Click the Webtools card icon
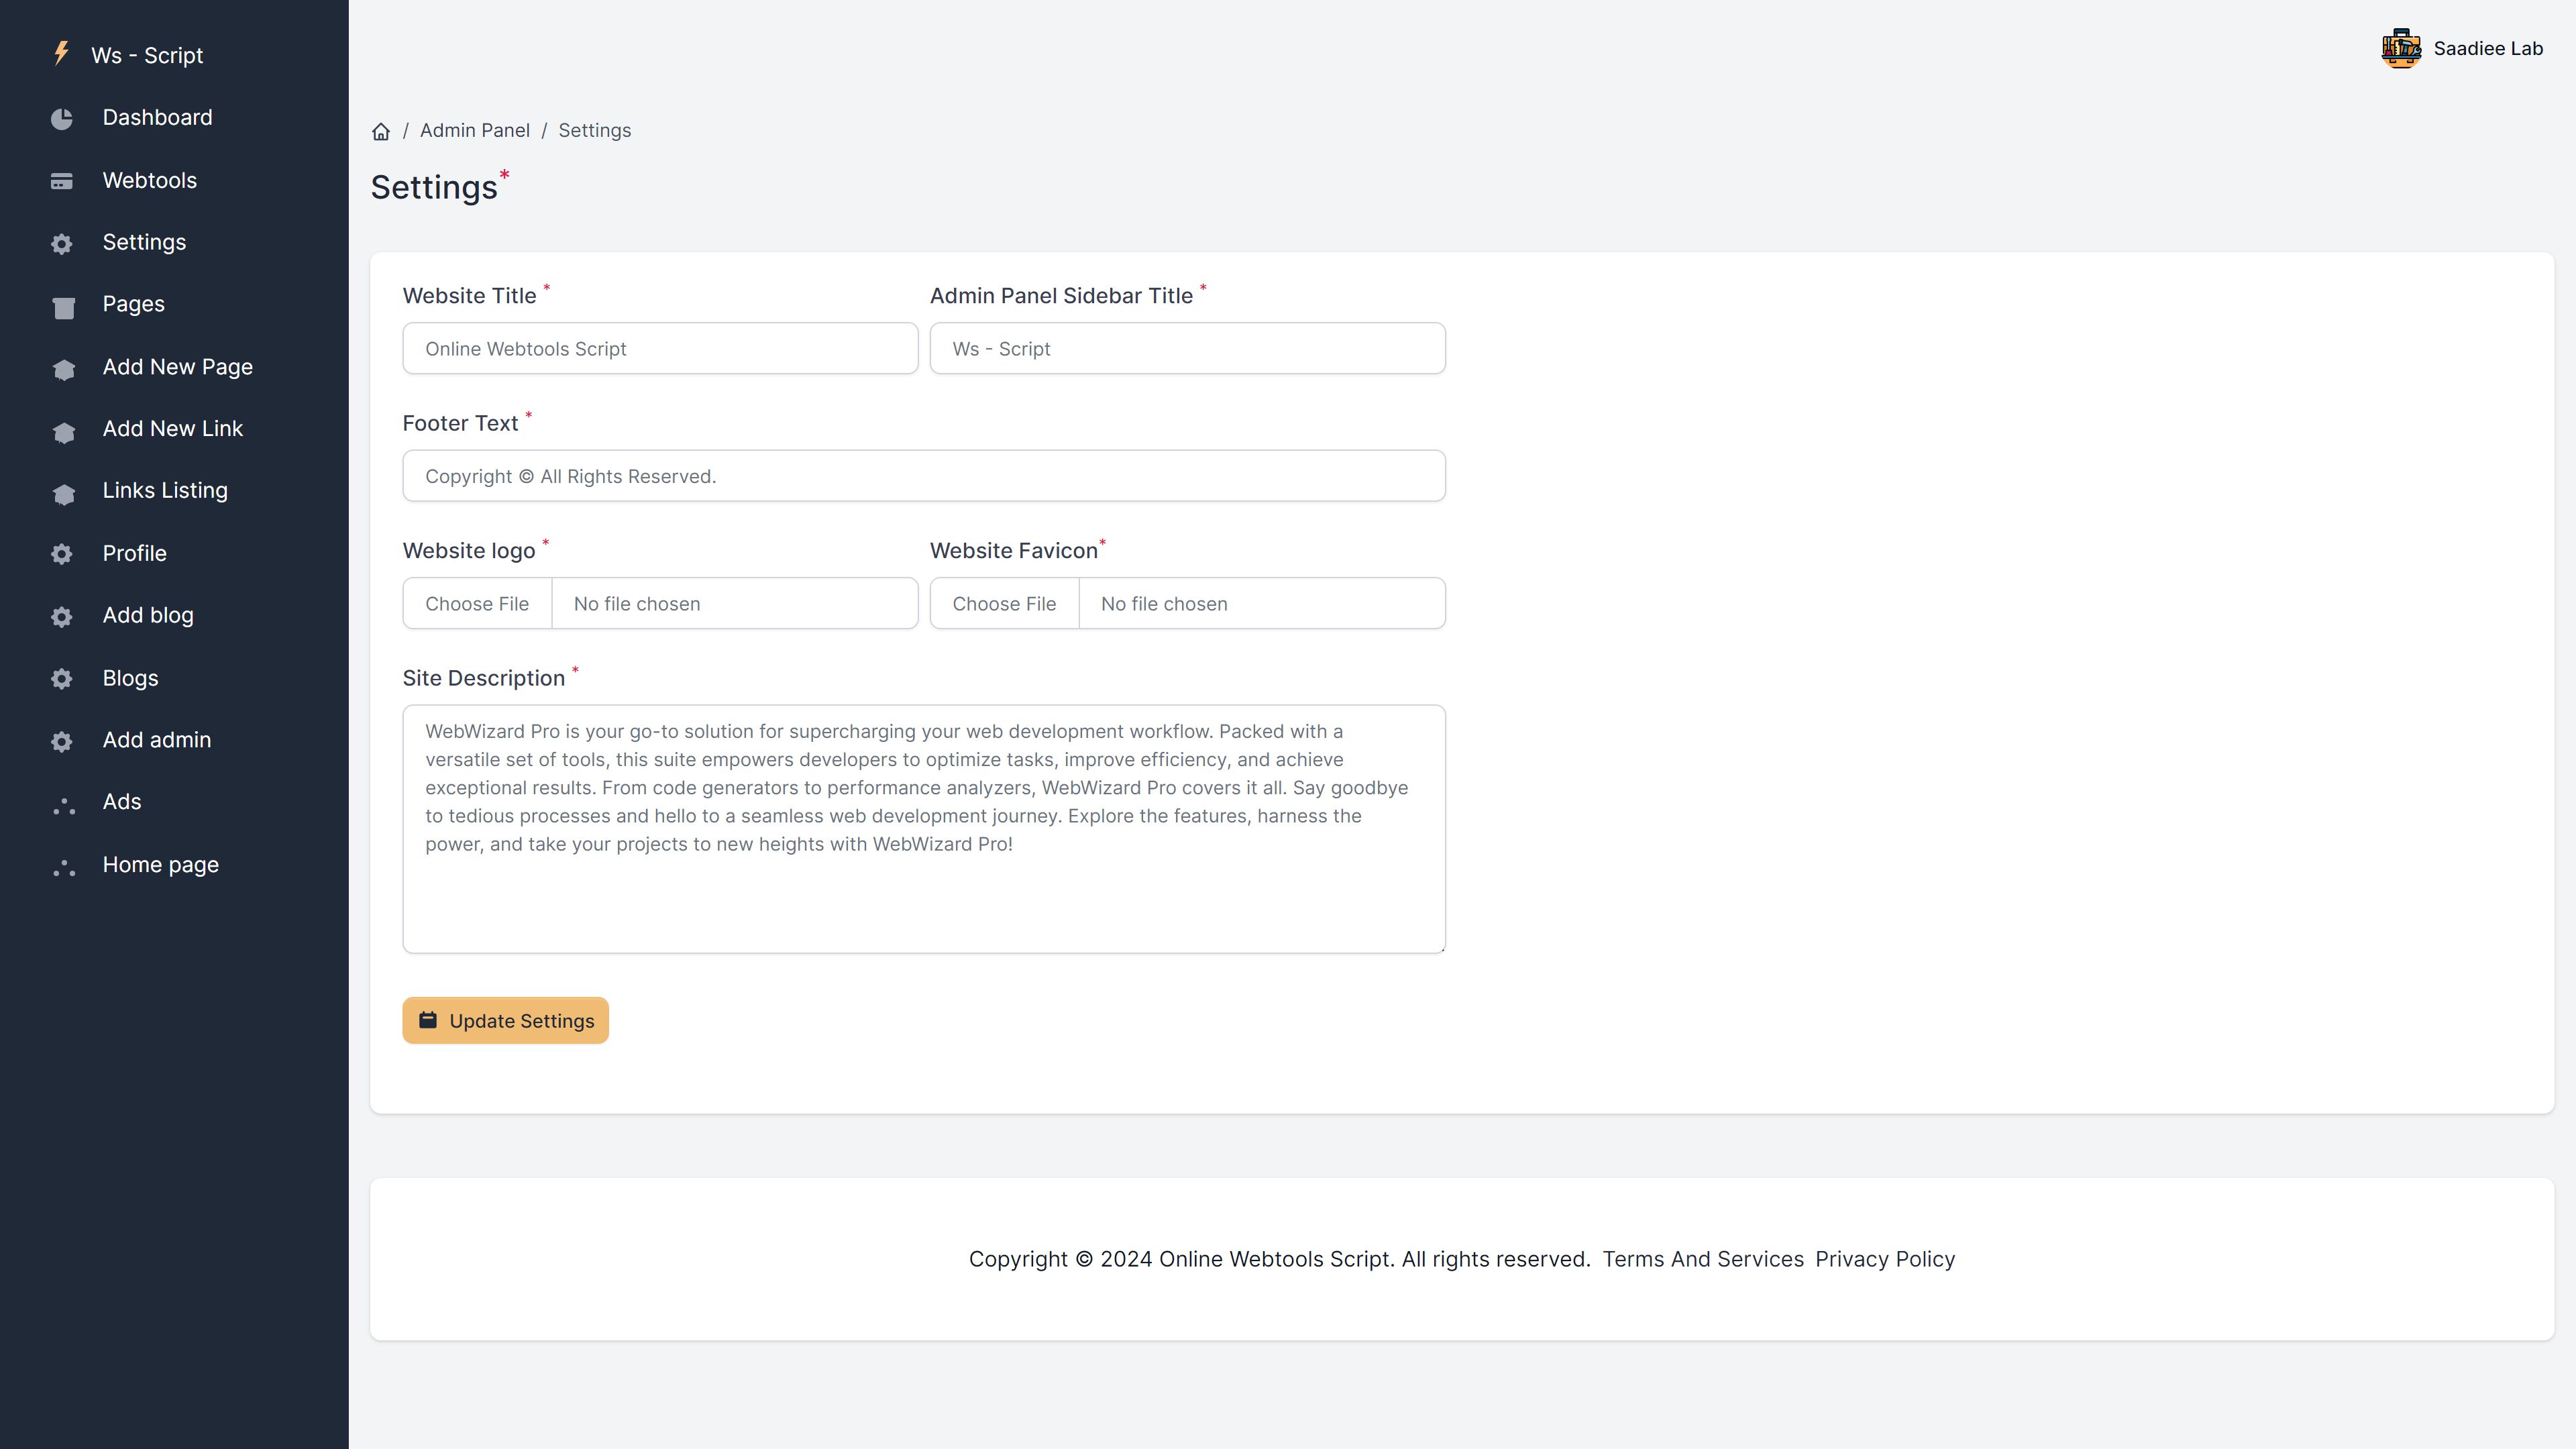 click(x=62, y=181)
